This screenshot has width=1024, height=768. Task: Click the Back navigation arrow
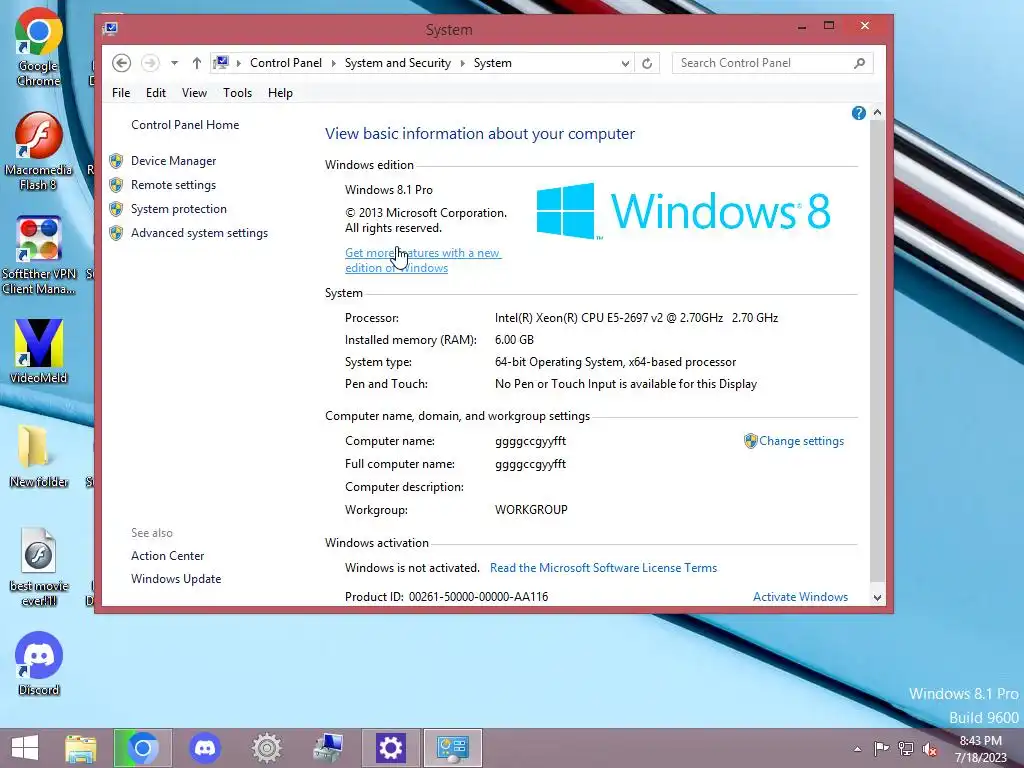click(121, 63)
